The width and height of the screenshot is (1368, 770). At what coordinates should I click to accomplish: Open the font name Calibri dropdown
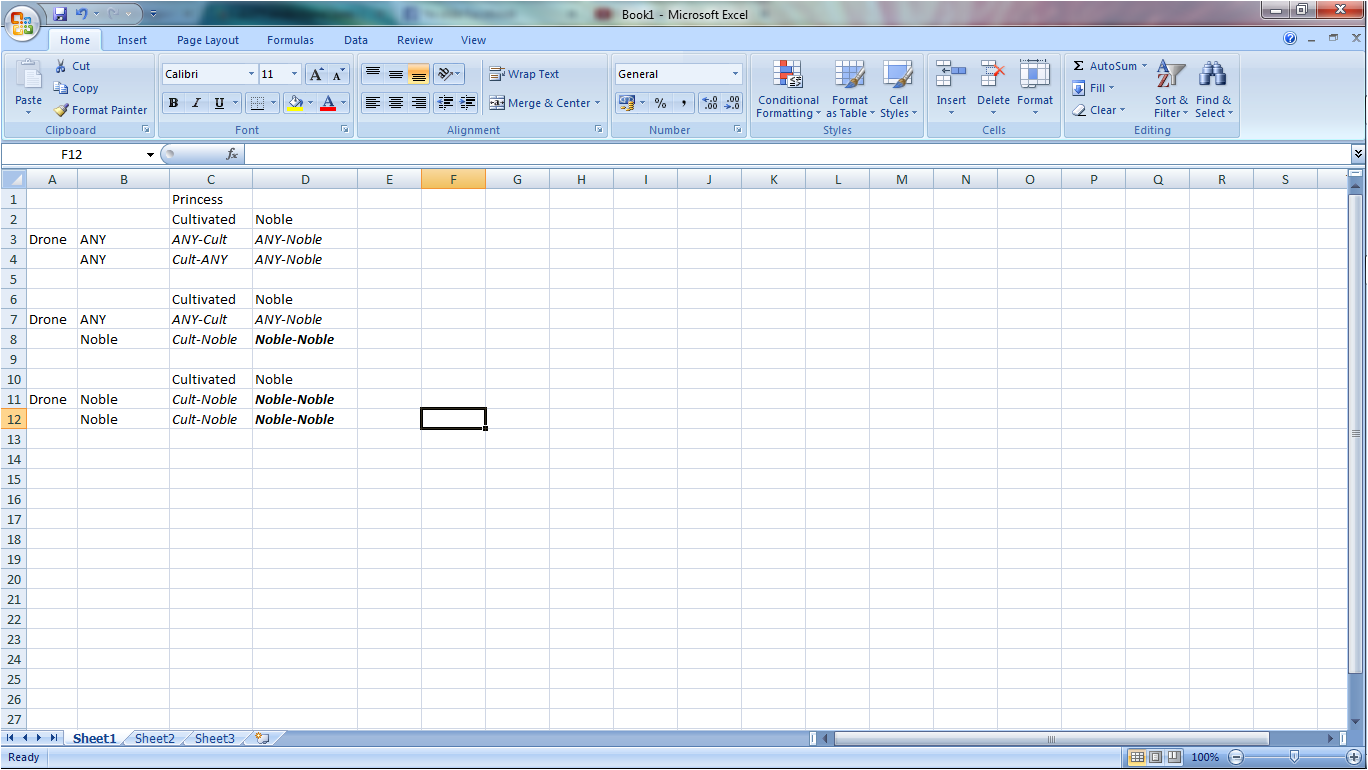click(251, 74)
